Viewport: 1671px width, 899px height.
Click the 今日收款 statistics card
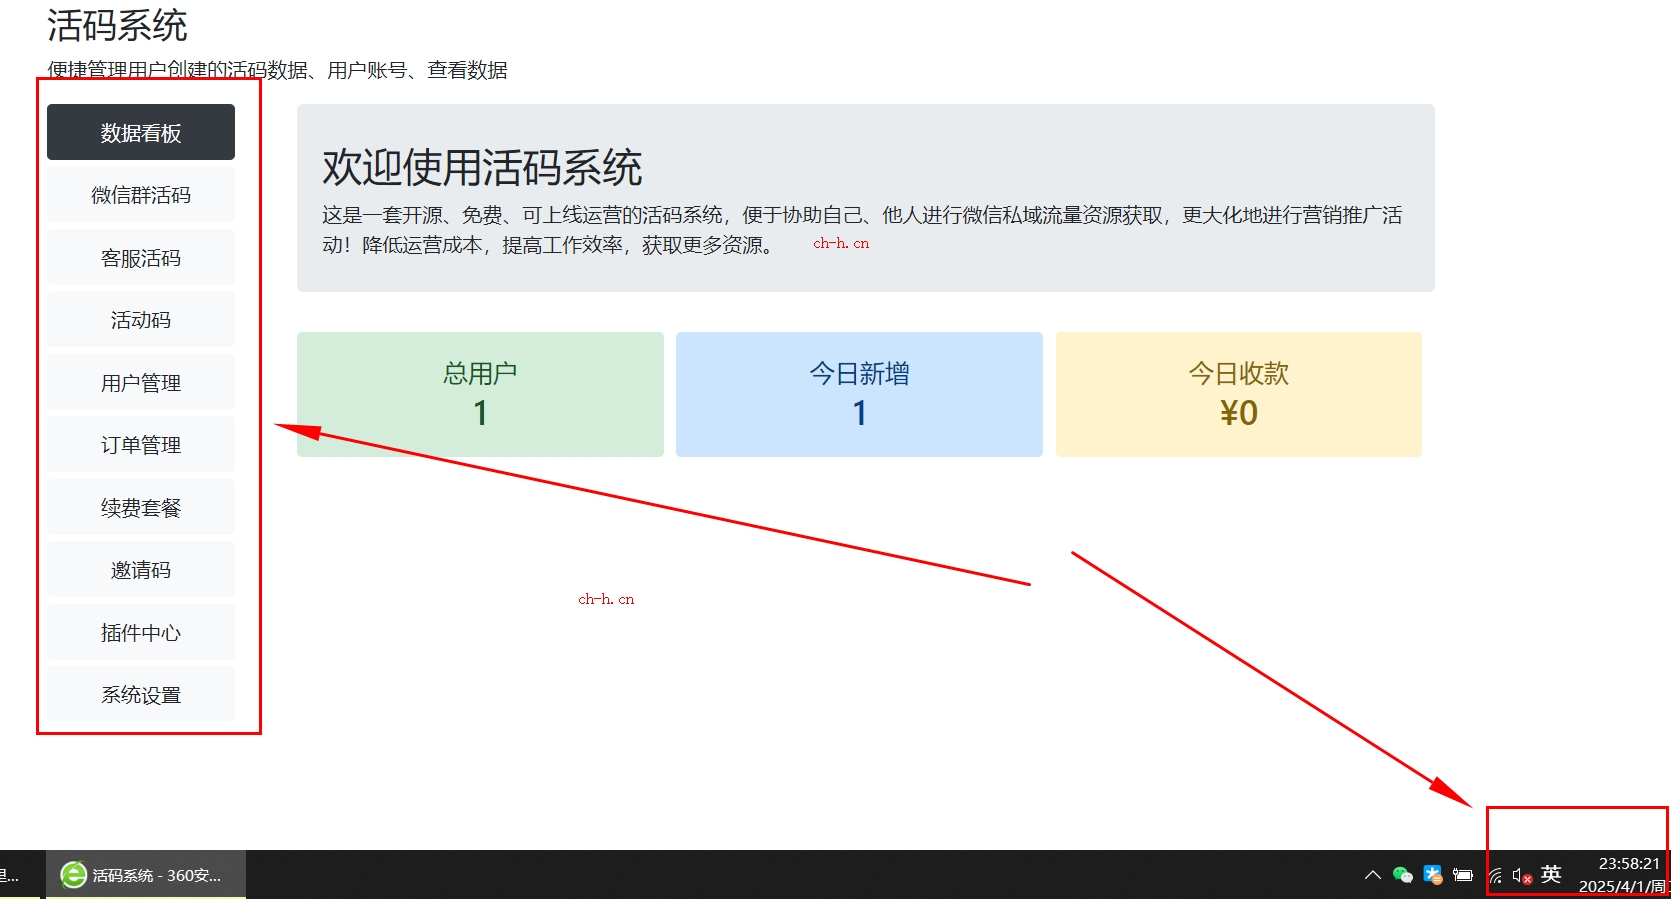[1239, 394]
